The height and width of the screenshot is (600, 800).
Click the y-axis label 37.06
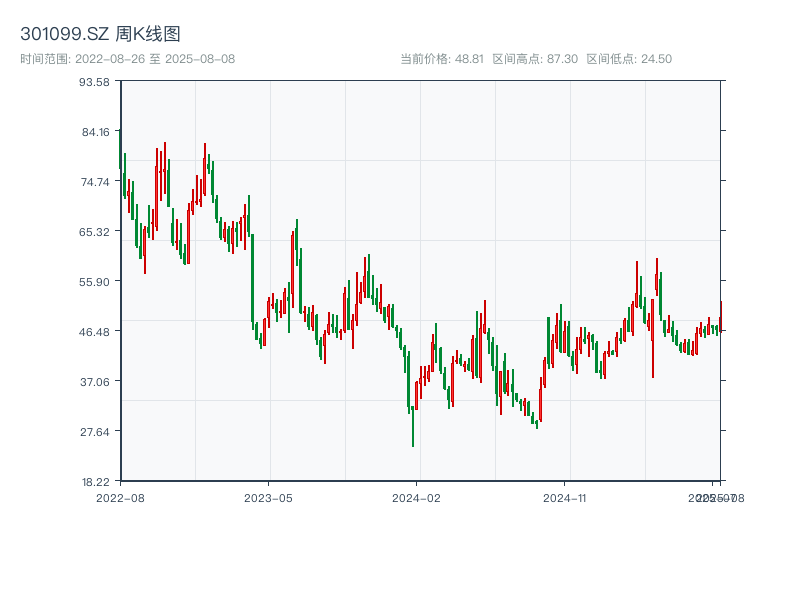[95, 382]
